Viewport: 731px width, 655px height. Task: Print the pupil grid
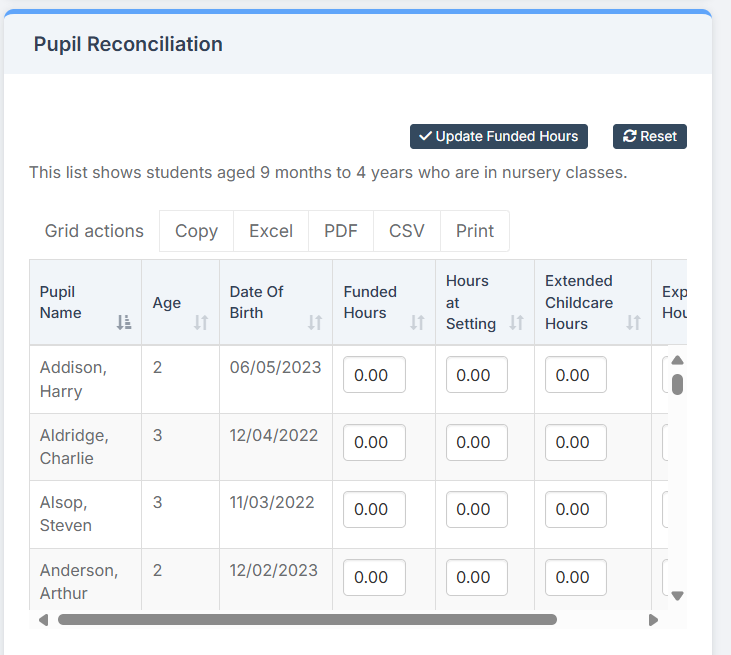pos(475,231)
